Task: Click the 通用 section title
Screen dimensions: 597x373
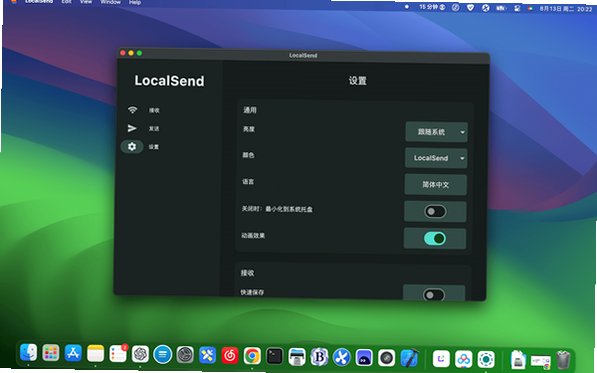Action: tap(250, 110)
